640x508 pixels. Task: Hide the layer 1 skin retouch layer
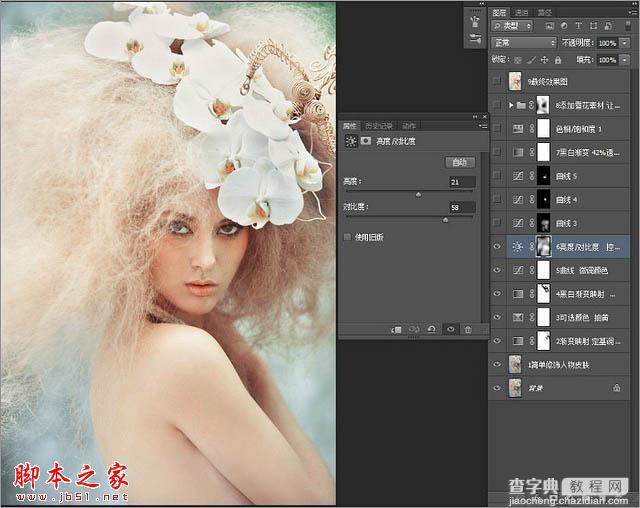pos(497,364)
